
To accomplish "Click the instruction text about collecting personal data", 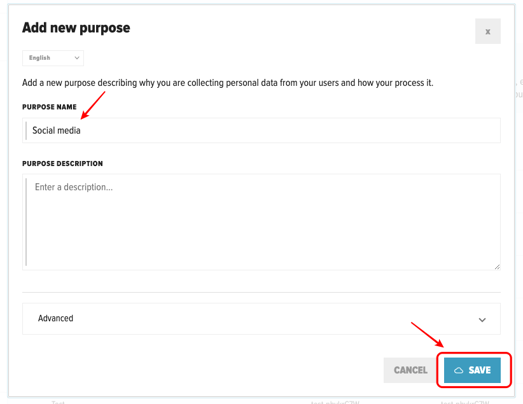I will pyautogui.click(x=227, y=83).
